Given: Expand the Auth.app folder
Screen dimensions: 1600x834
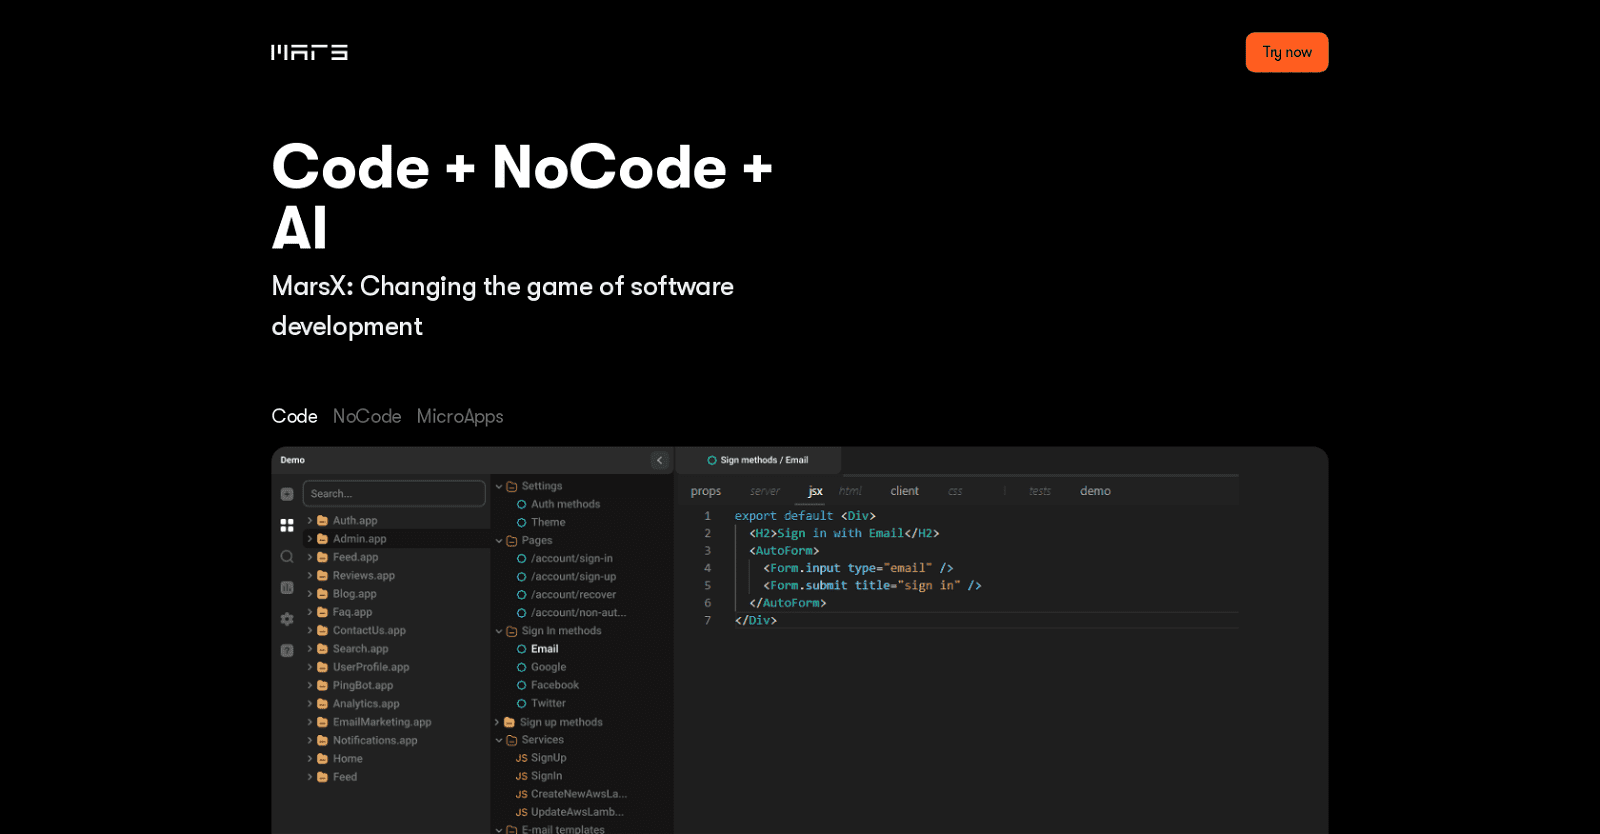Looking at the screenshot, I should [310, 521].
